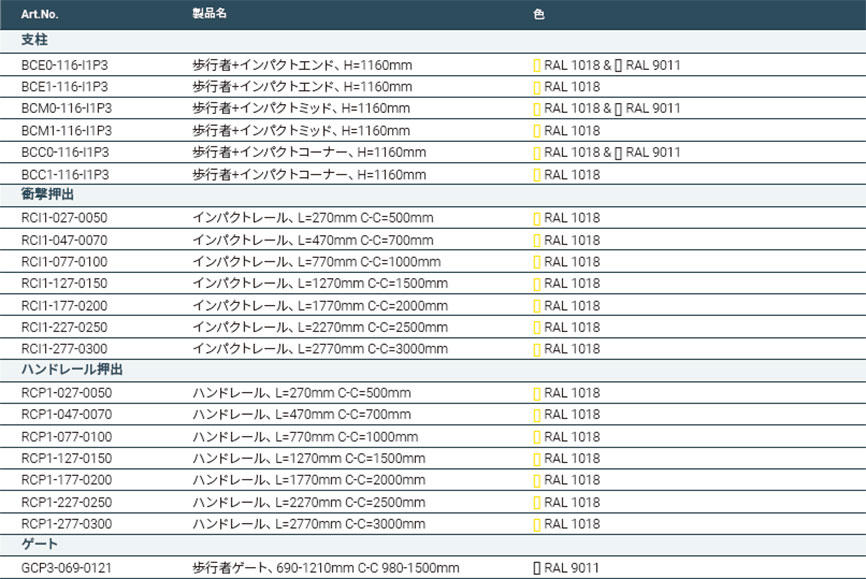The height and width of the screenshot is (579, 866).
Task: Click インパクトレール、L=1770mm C-C=2000mm
Action: [320, 306]
